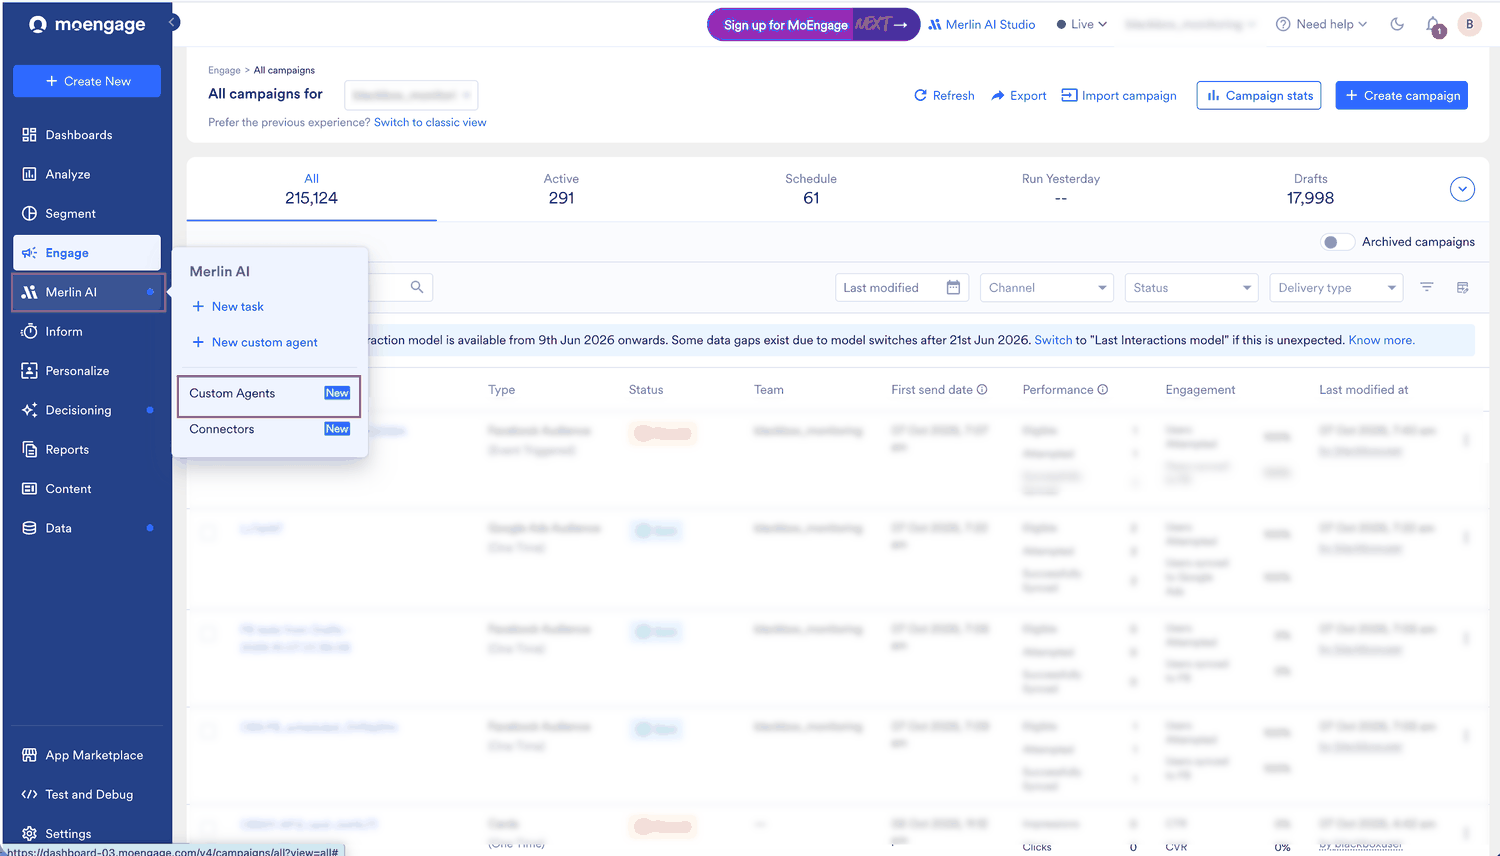Click the calendar icon in the date field

tap(953, 288)
